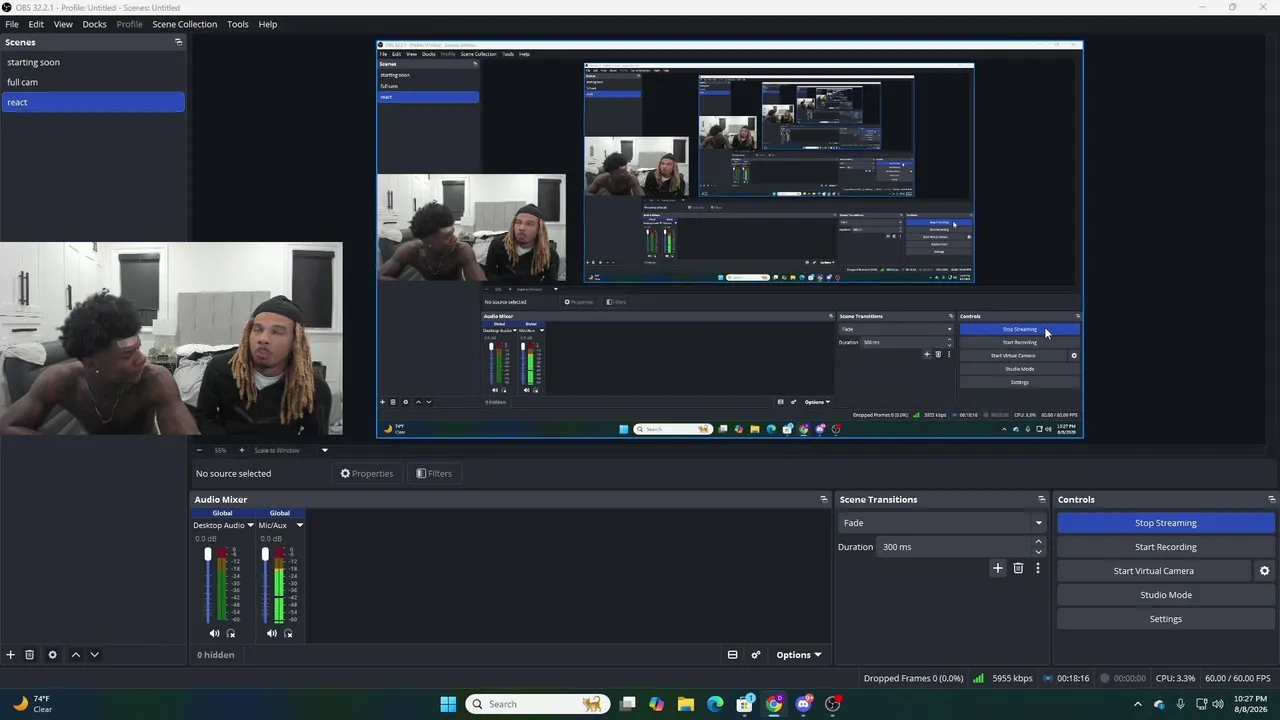The height and width of the screenshot is (720, 1280).
Task: Undock the Scenes panel
Action: click(178, 42)
